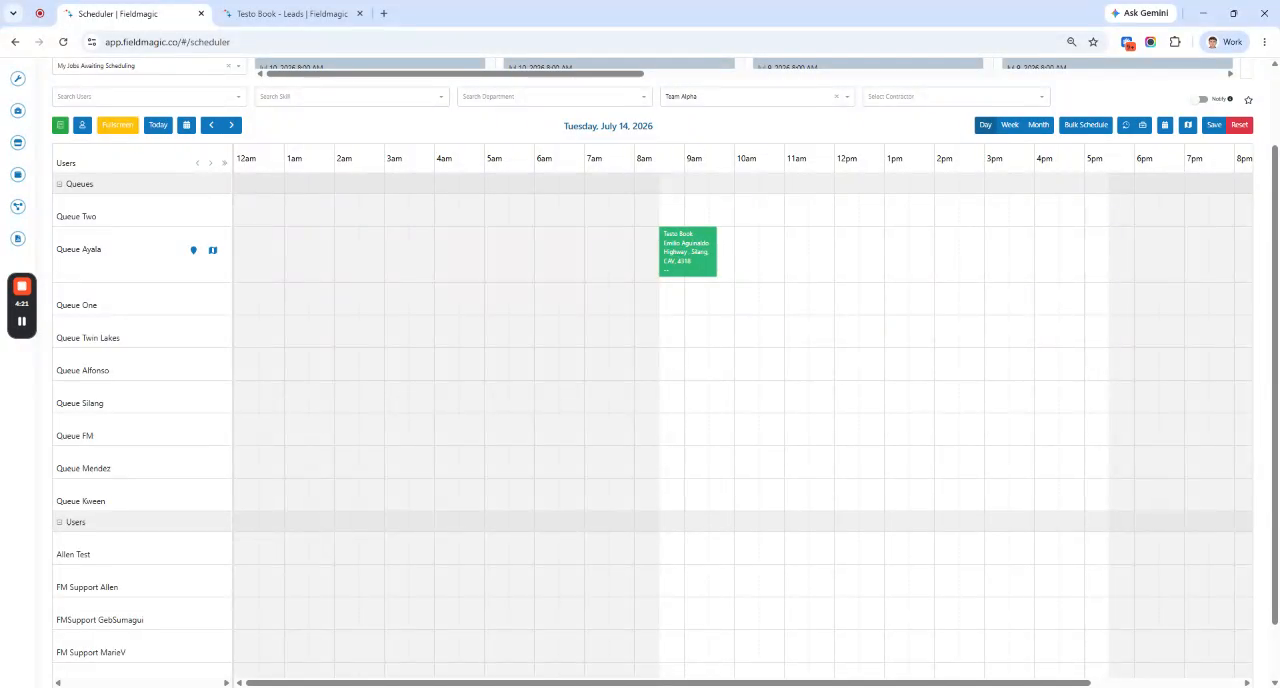Click the bottom timeline horizontal scrollbar
This screenshot has width=1280, height=688.
tap(668, 683)
